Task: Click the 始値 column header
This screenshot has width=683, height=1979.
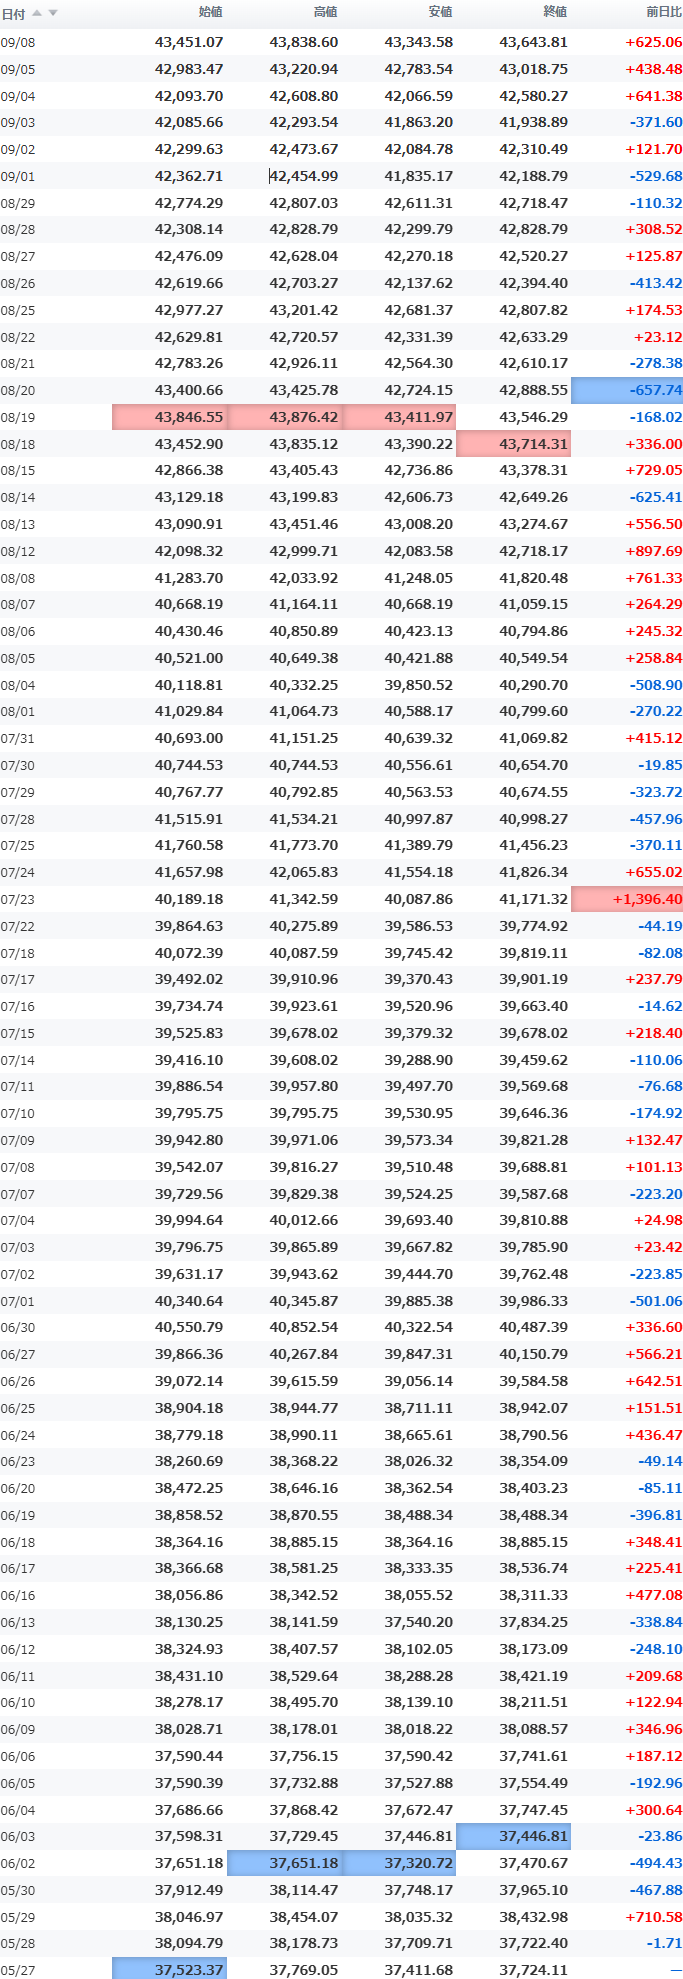Action: click(x=211, y=12)
